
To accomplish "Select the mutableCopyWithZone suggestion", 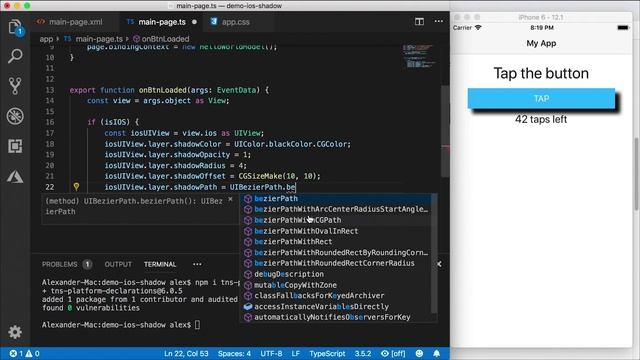I will click(x=336, y=285).
